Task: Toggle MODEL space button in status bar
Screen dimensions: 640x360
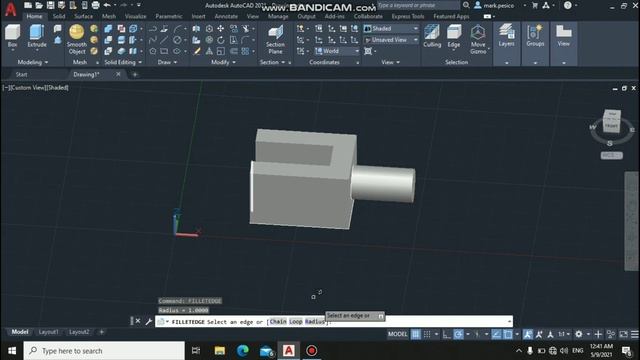Action: pos(398,334)
